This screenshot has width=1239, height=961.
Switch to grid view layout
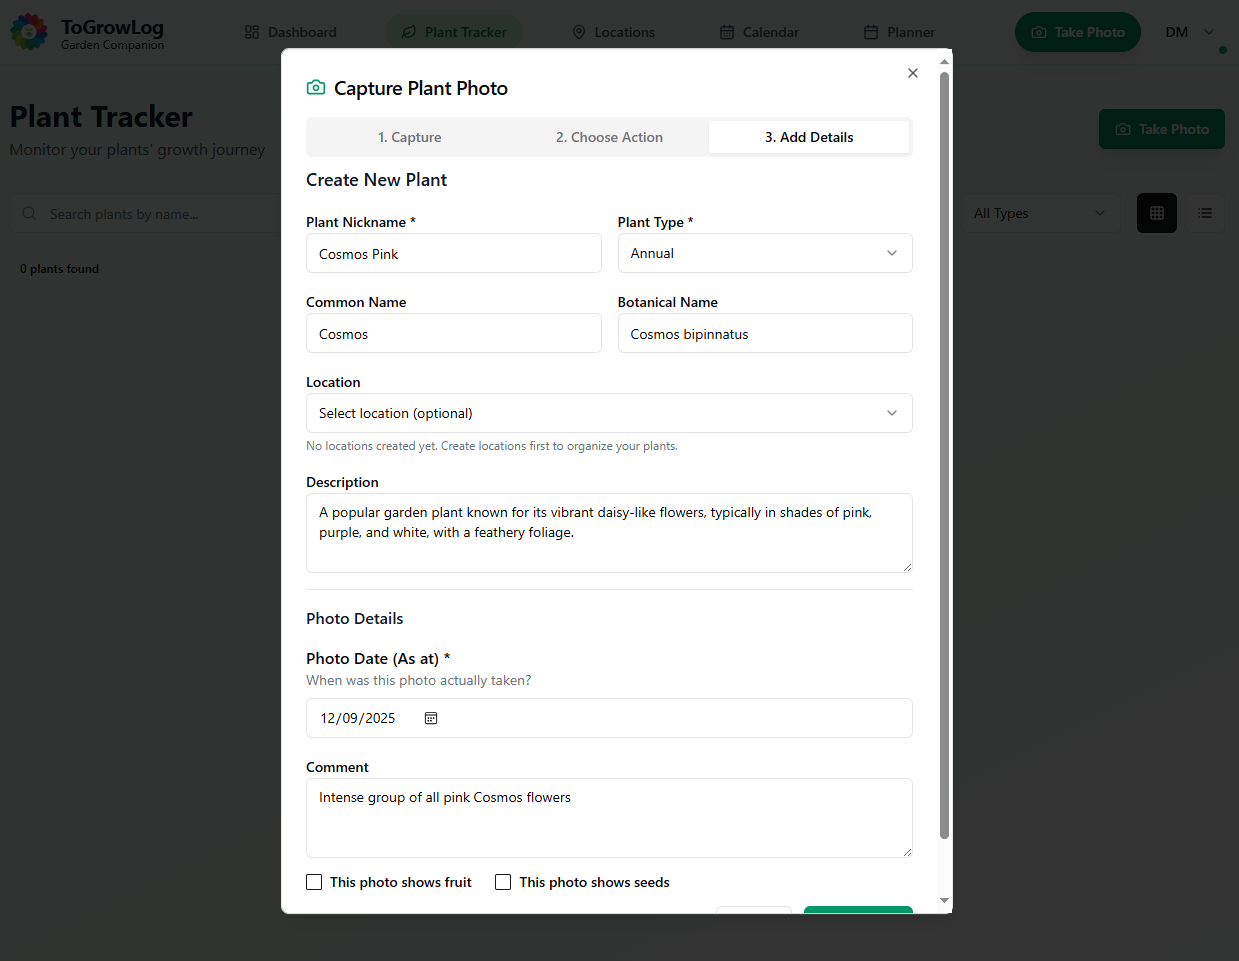point(1156,213)
